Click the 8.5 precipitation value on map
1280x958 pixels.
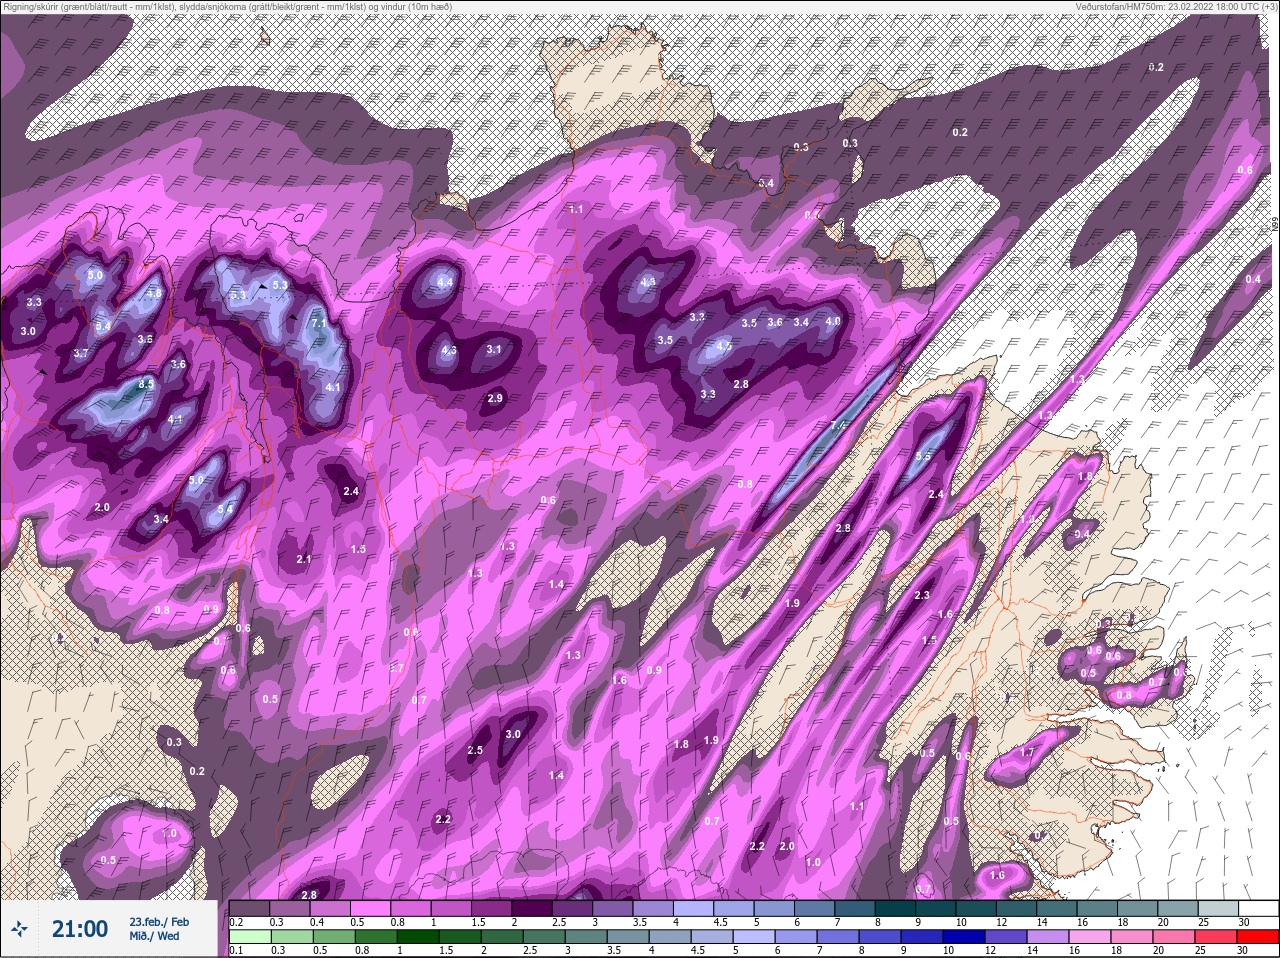click(146, 383)
